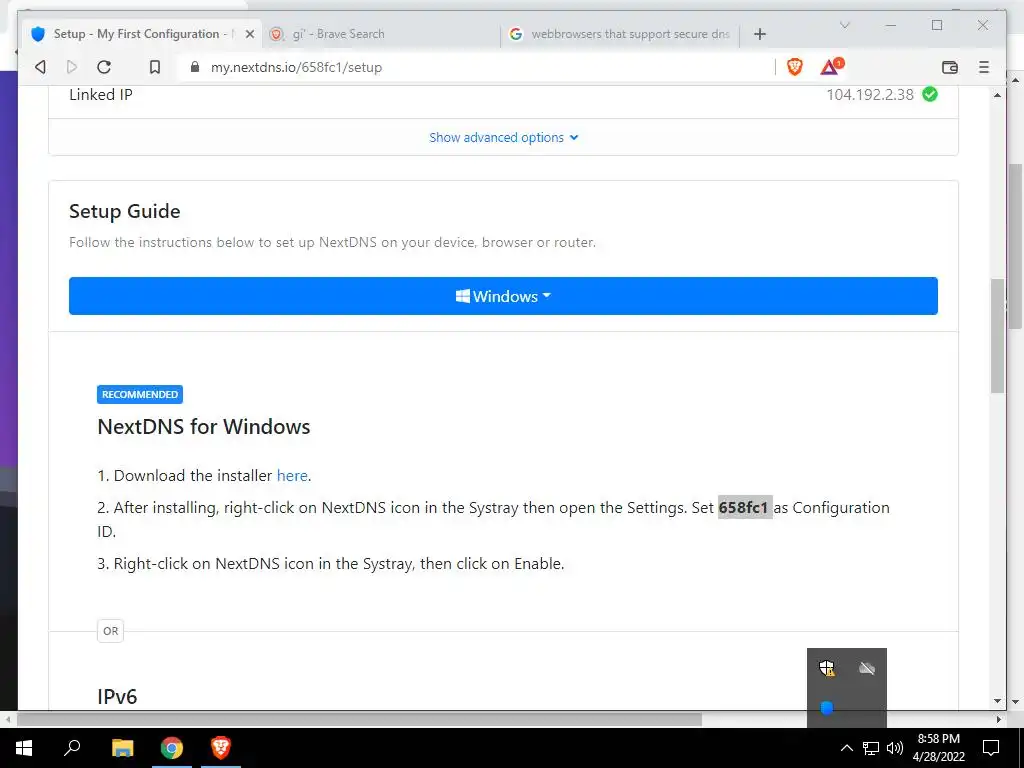Open Brave Rewards triangle icon

831,66
